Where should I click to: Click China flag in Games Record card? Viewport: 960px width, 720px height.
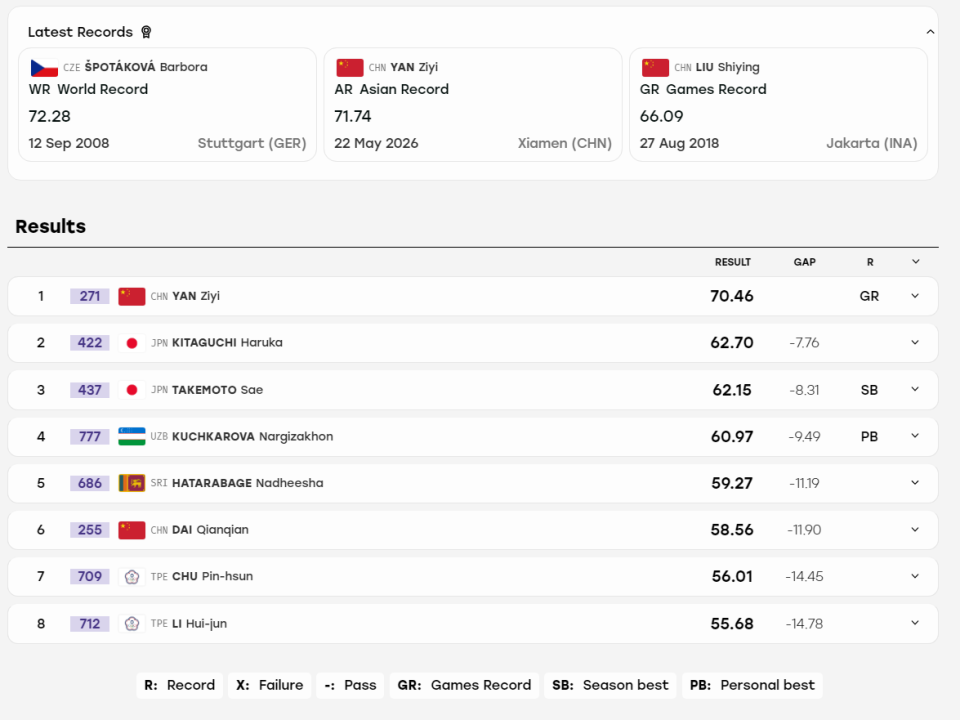click(655, 67)
